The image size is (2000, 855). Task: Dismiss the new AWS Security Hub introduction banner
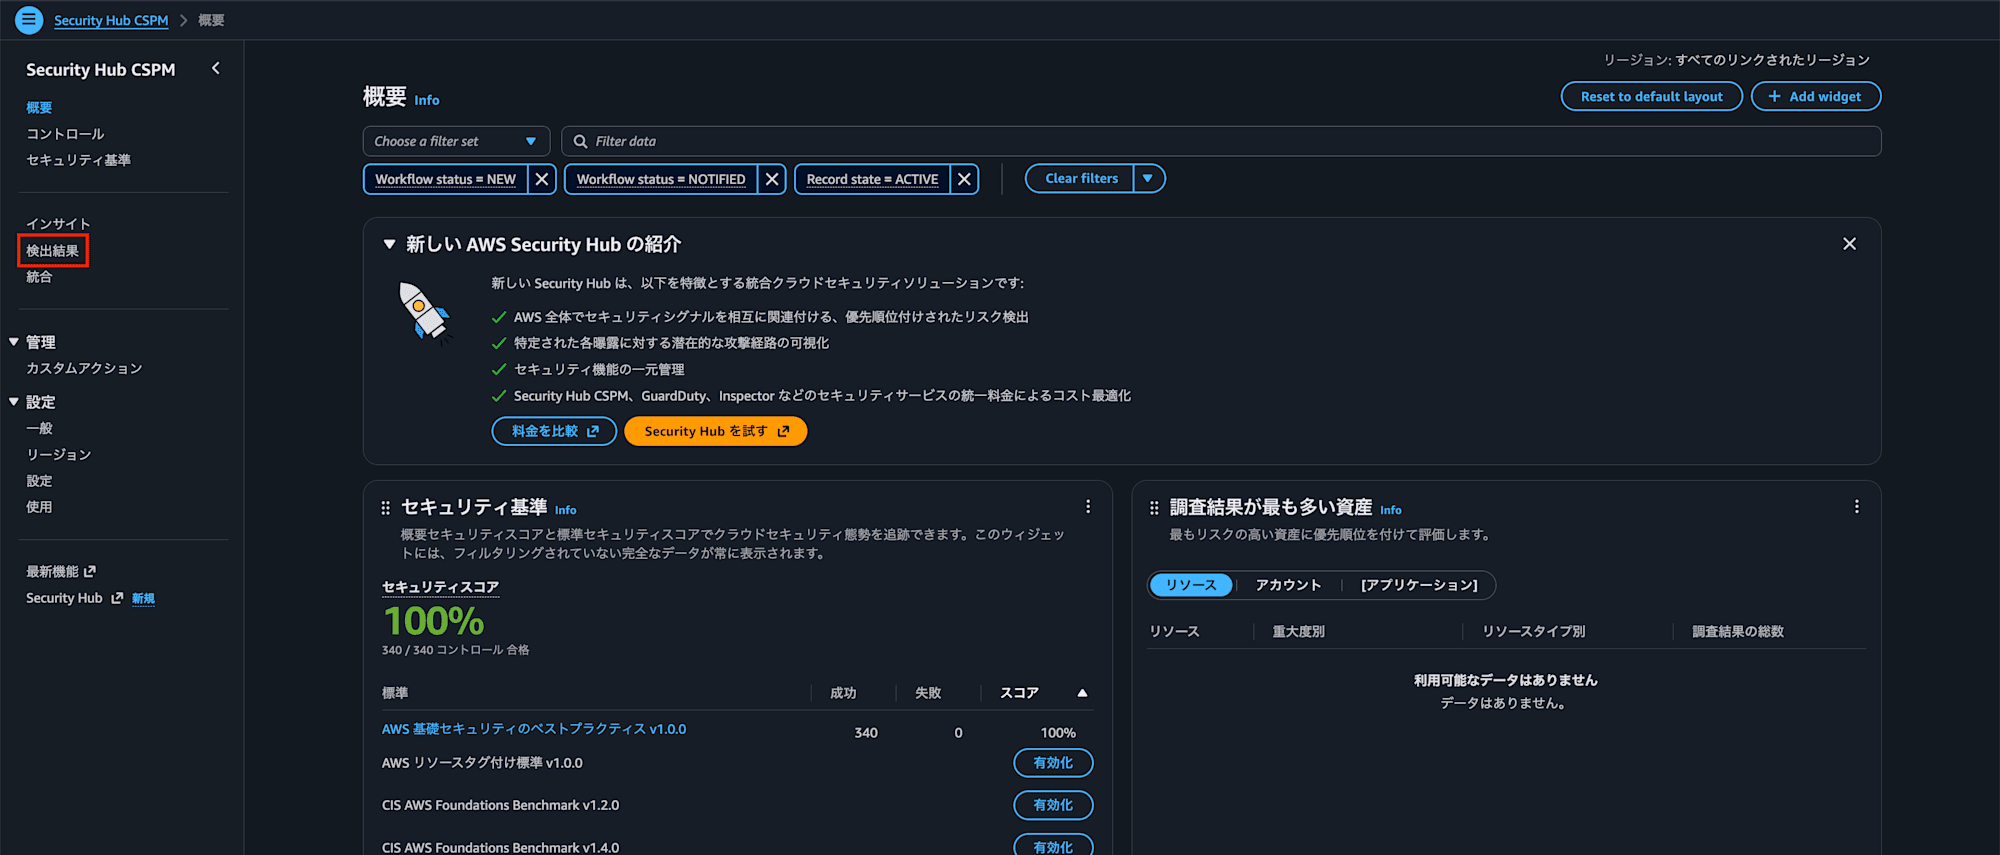(1850, 244)
